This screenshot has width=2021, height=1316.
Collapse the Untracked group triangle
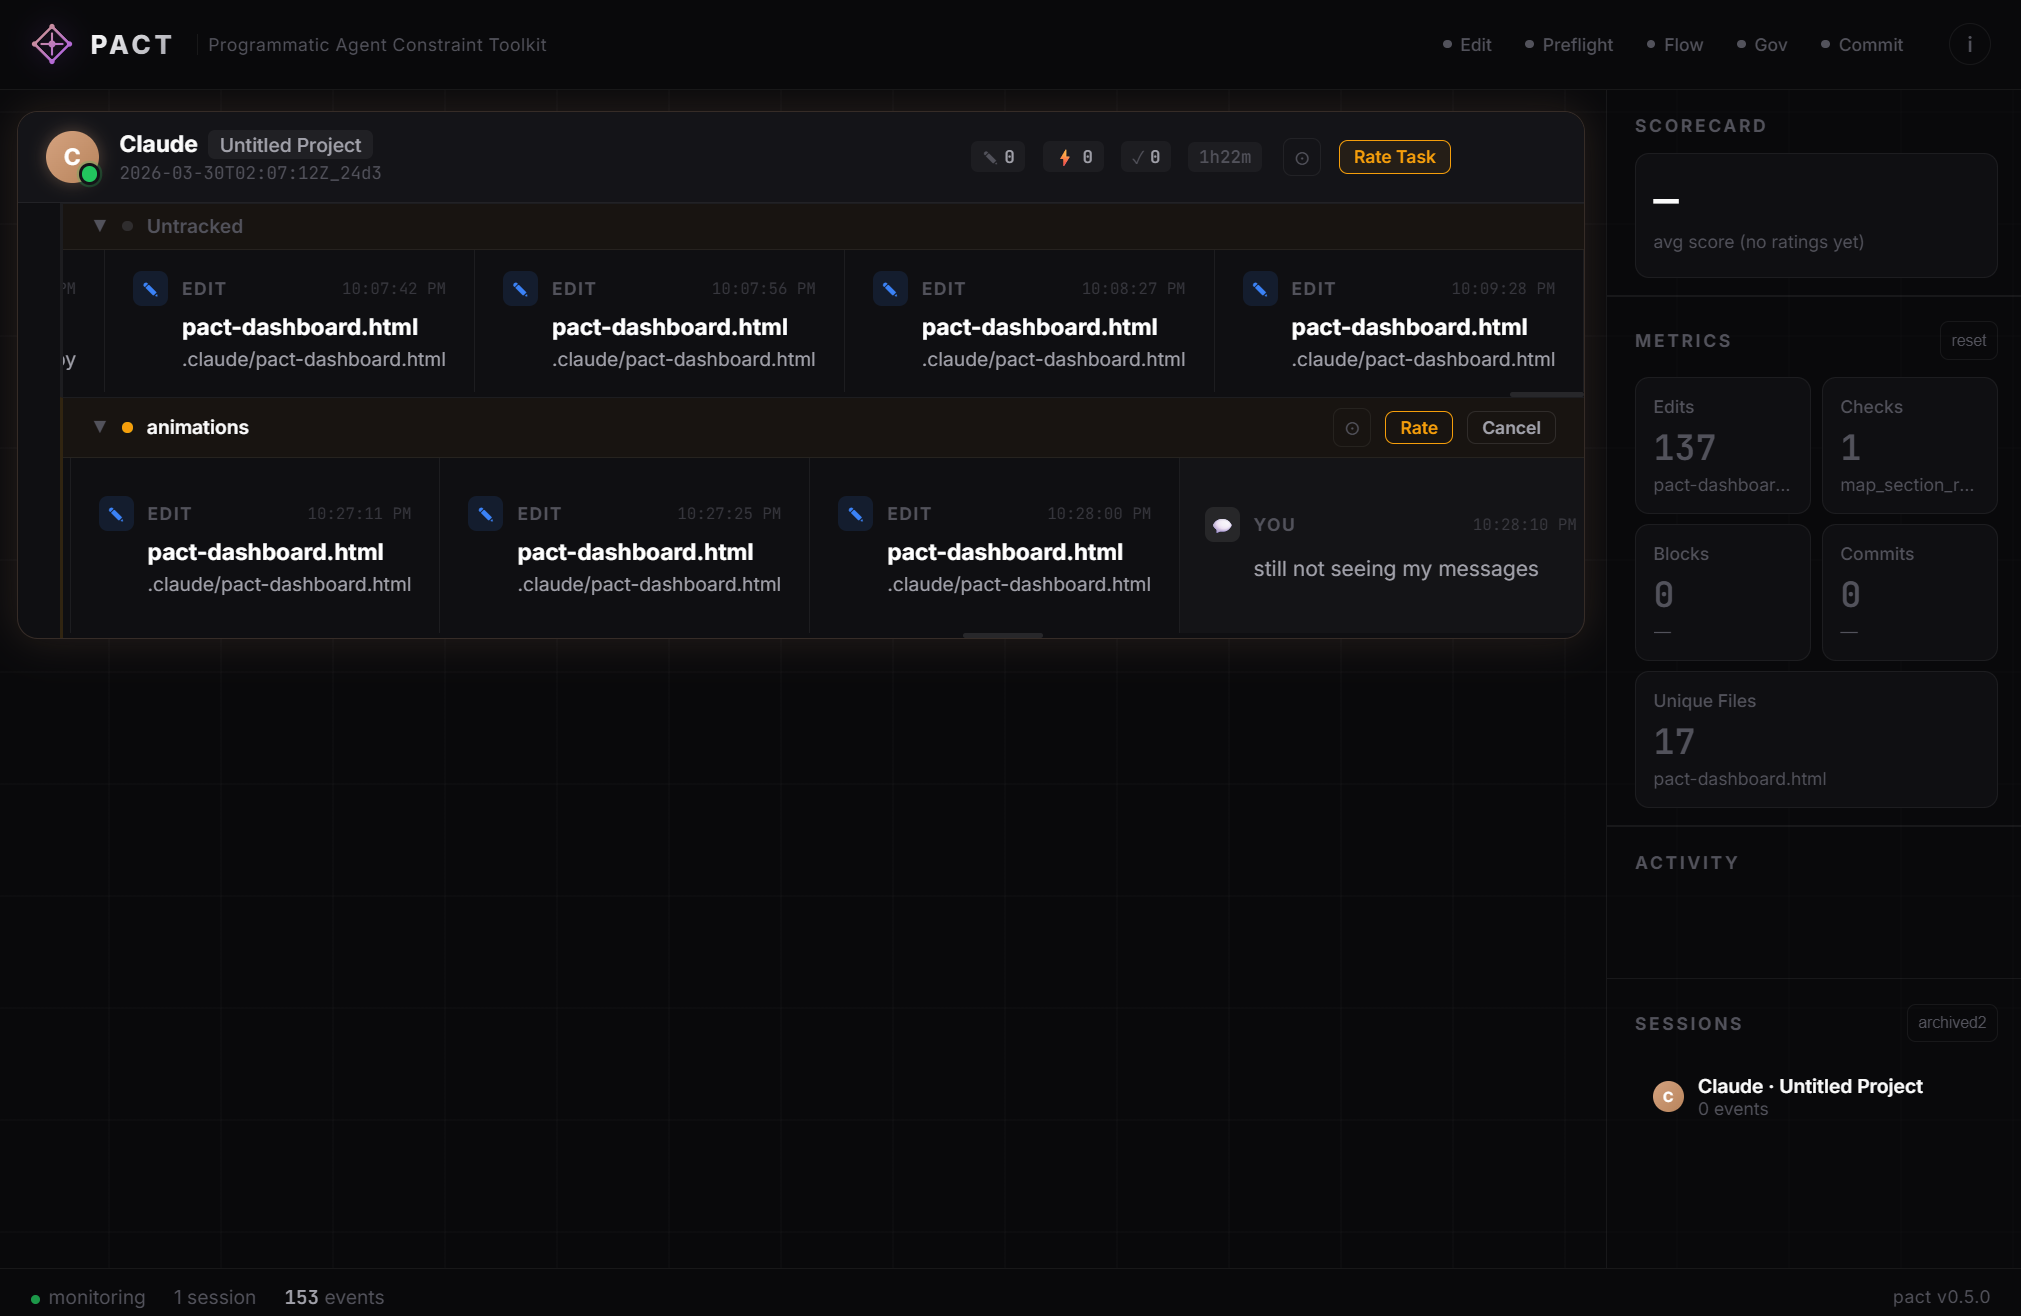pos(99,226)
